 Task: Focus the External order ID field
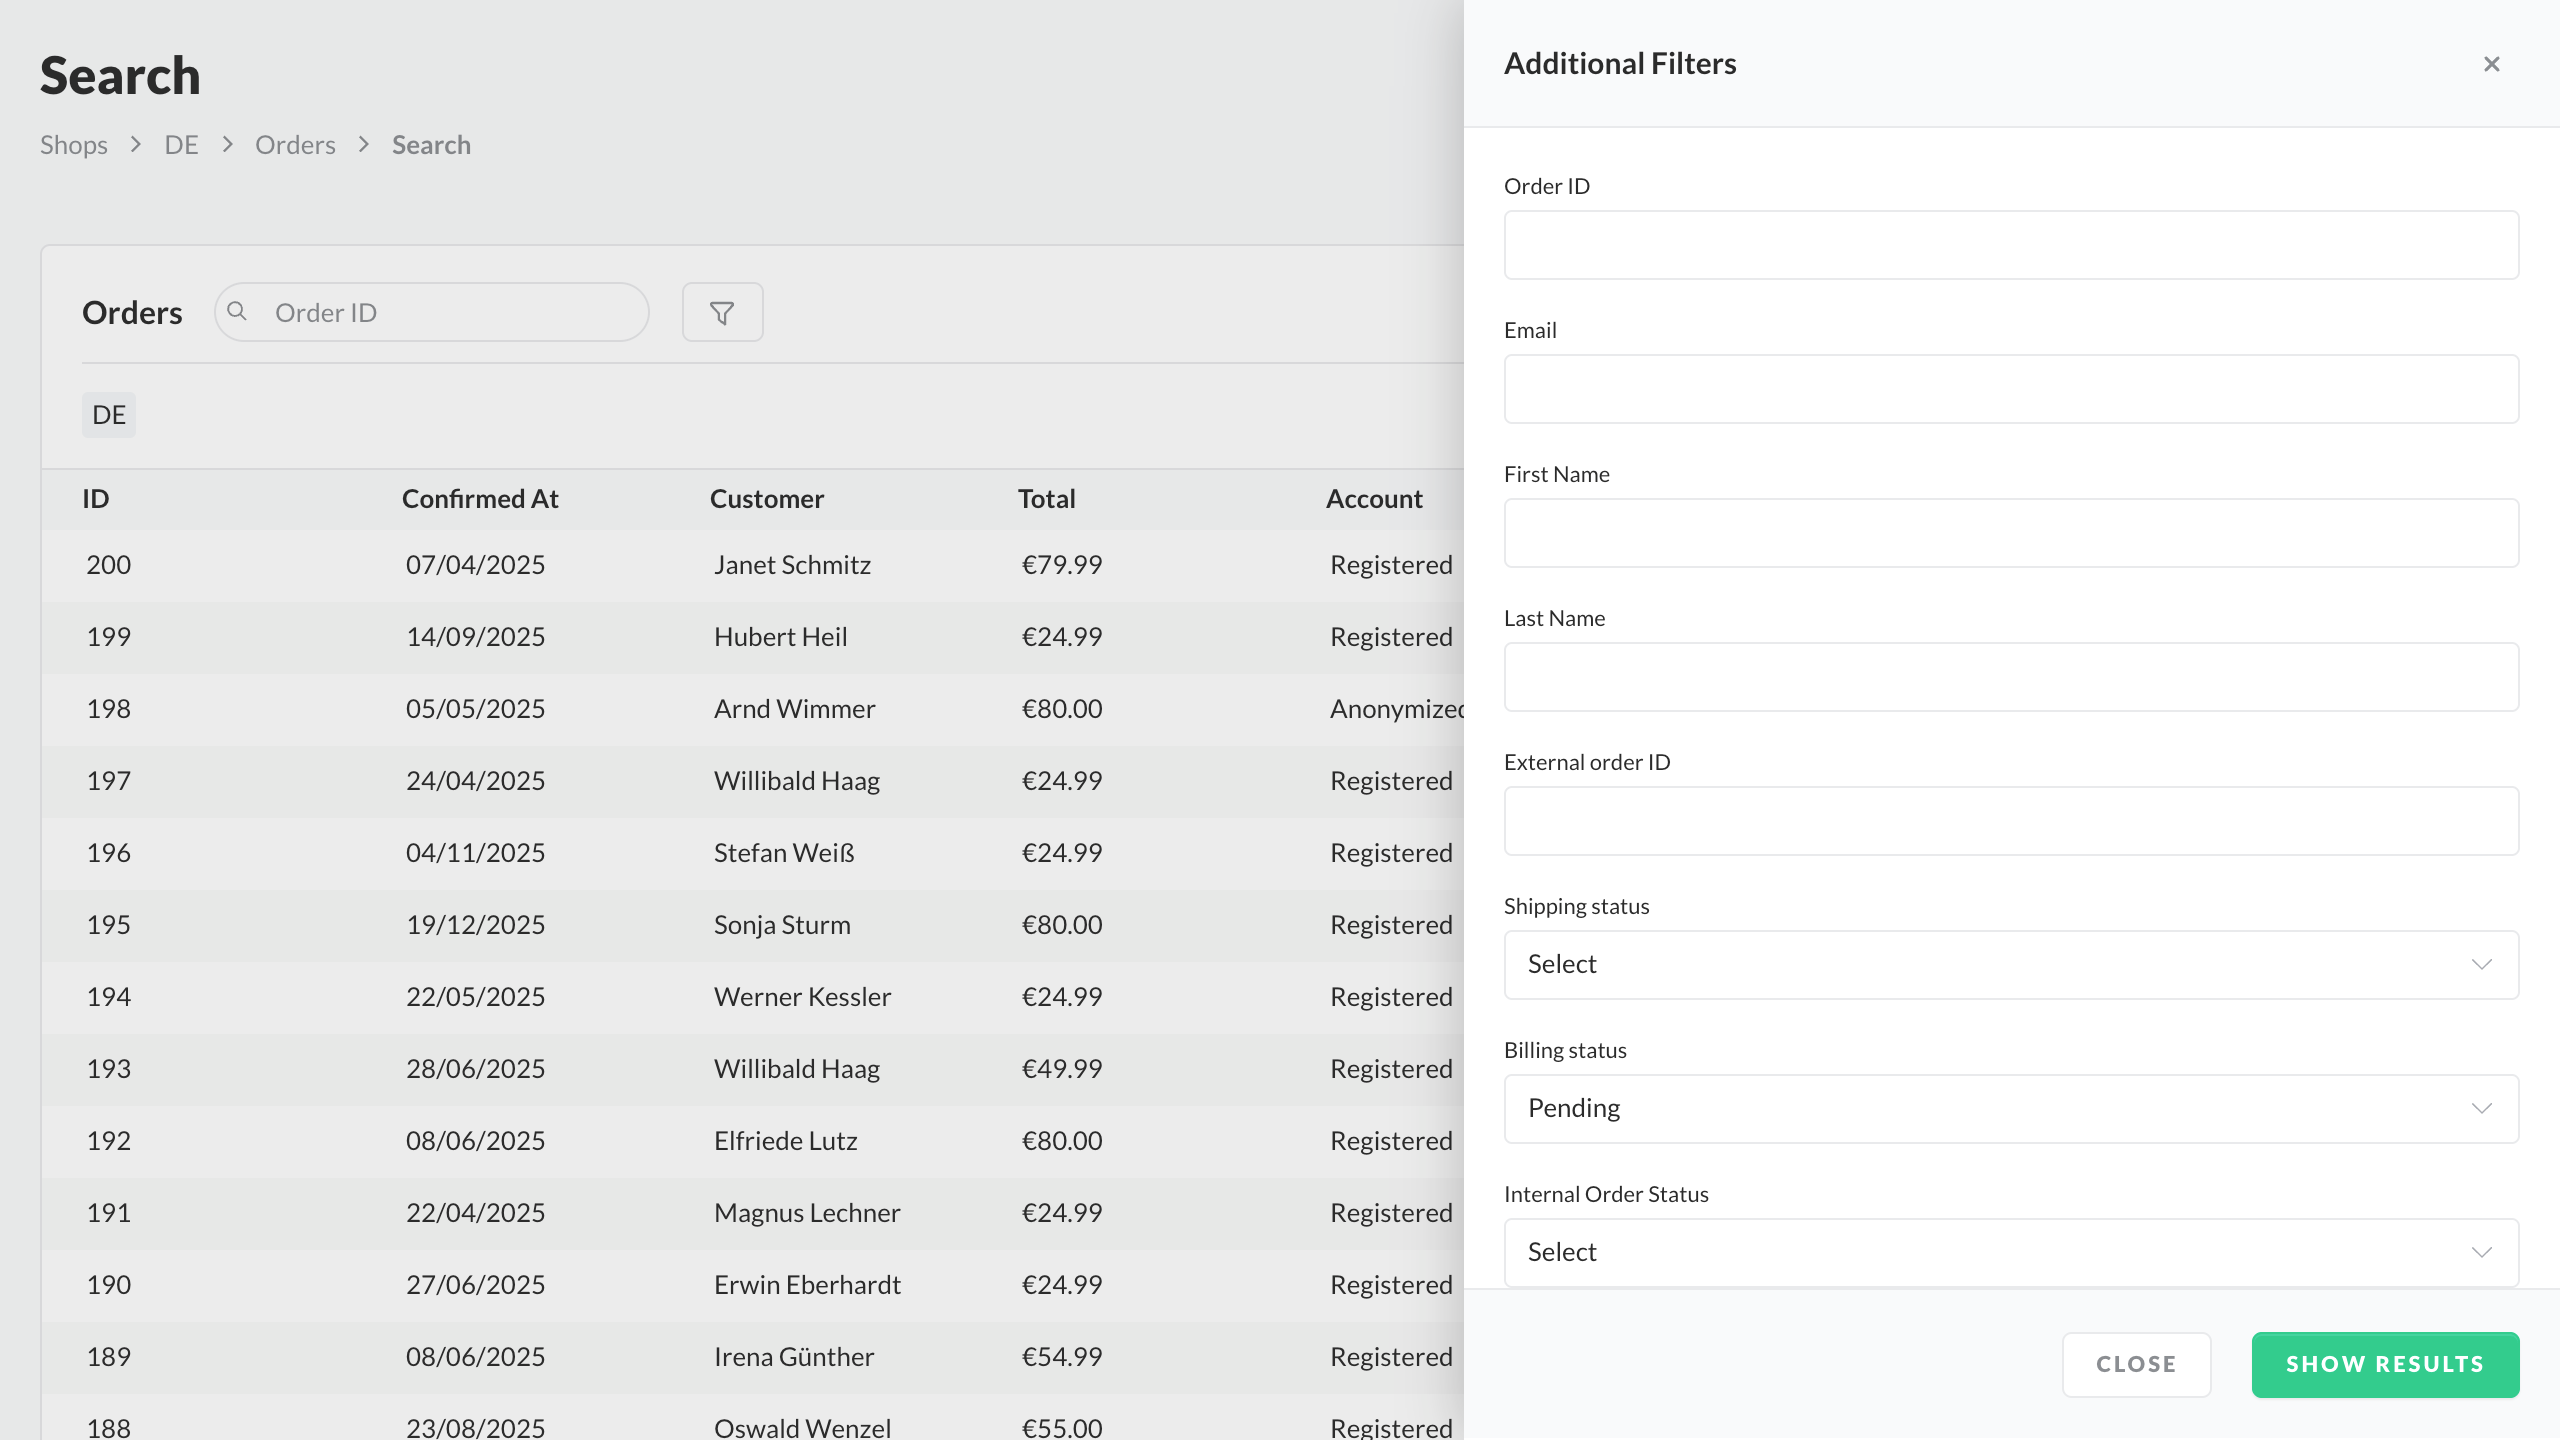point(2010,821)
